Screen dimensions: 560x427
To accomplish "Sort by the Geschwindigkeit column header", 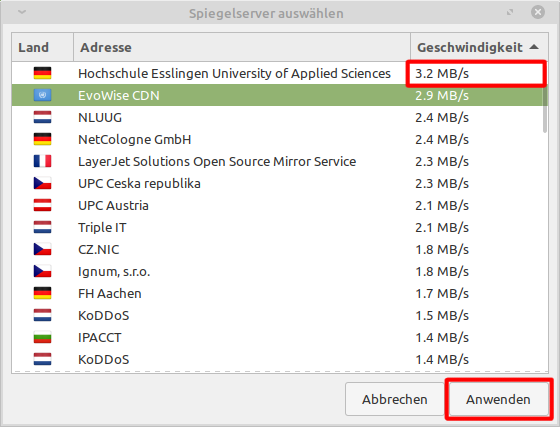I will click(x=479, y=47).
